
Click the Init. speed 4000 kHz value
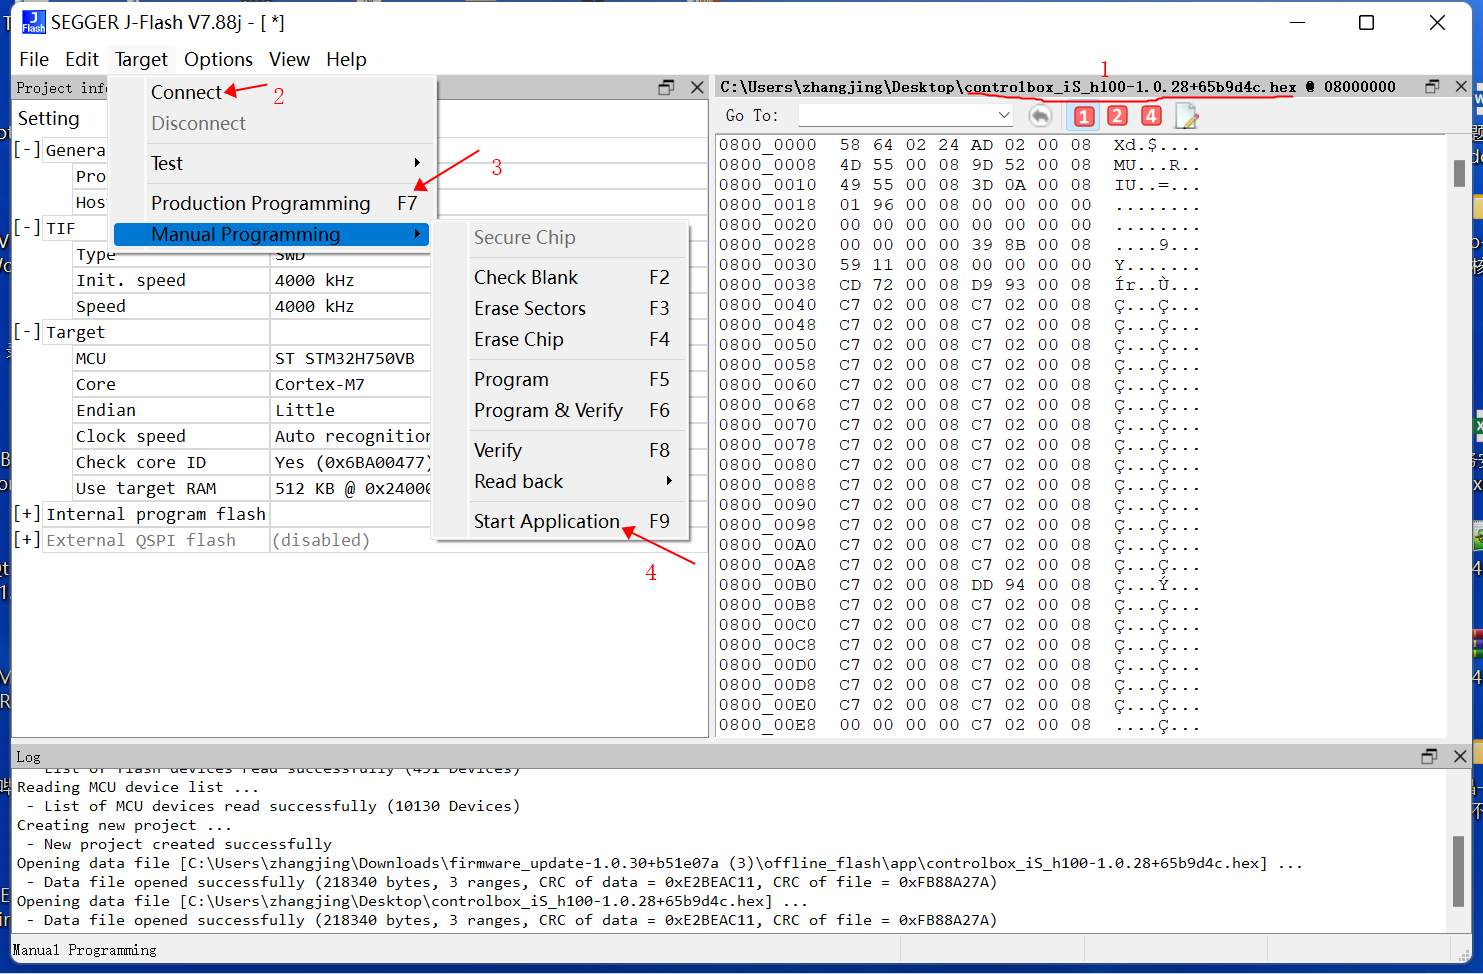pyautogui.click(x=351, y=280)
